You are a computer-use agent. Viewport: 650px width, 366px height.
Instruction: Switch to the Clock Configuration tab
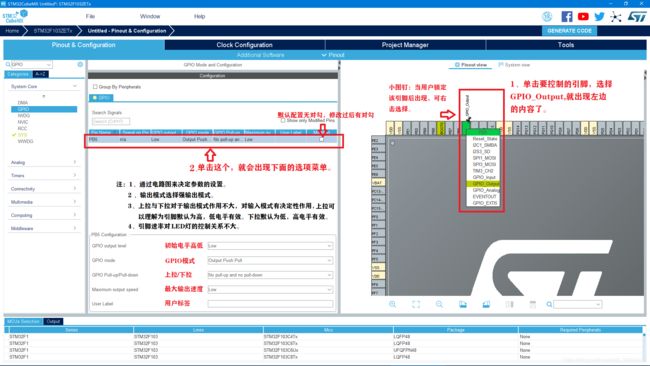(245, 45)
